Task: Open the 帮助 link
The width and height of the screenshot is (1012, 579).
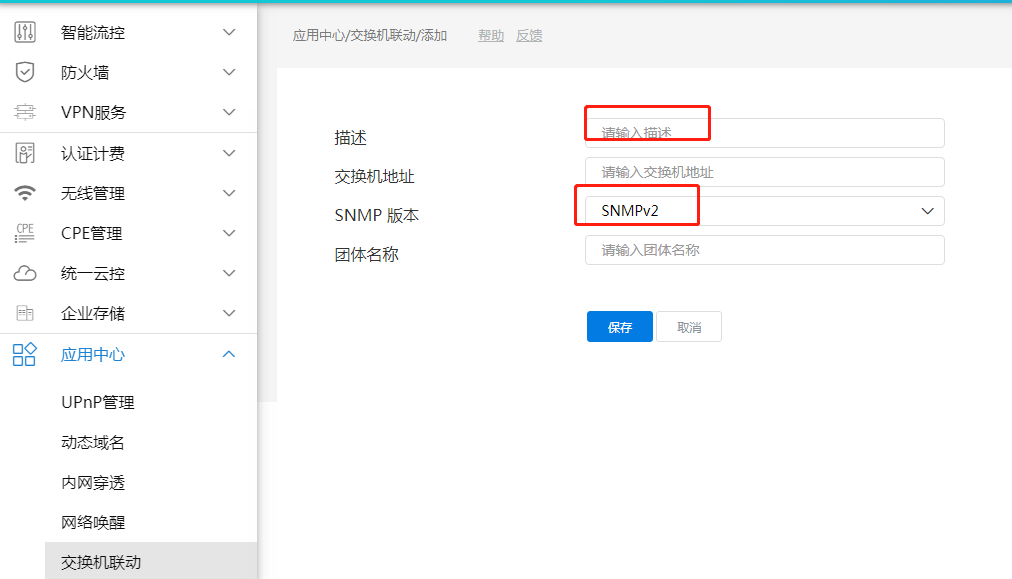Action: (491, 35)
